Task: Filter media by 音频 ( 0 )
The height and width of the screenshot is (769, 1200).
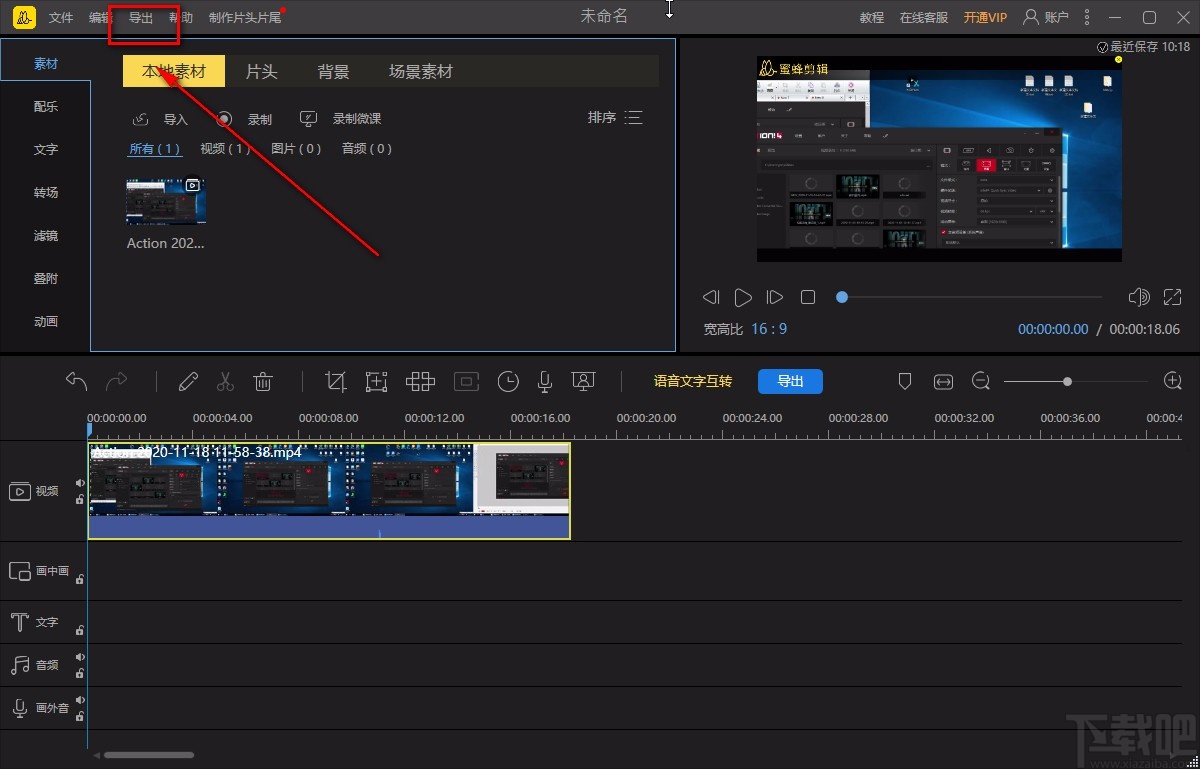Action: coord(367,149)
